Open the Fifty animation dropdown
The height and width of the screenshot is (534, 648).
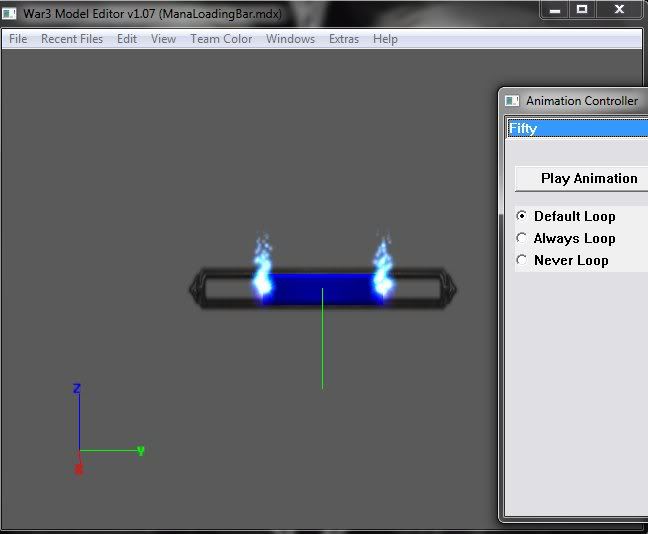pos(577,128)
